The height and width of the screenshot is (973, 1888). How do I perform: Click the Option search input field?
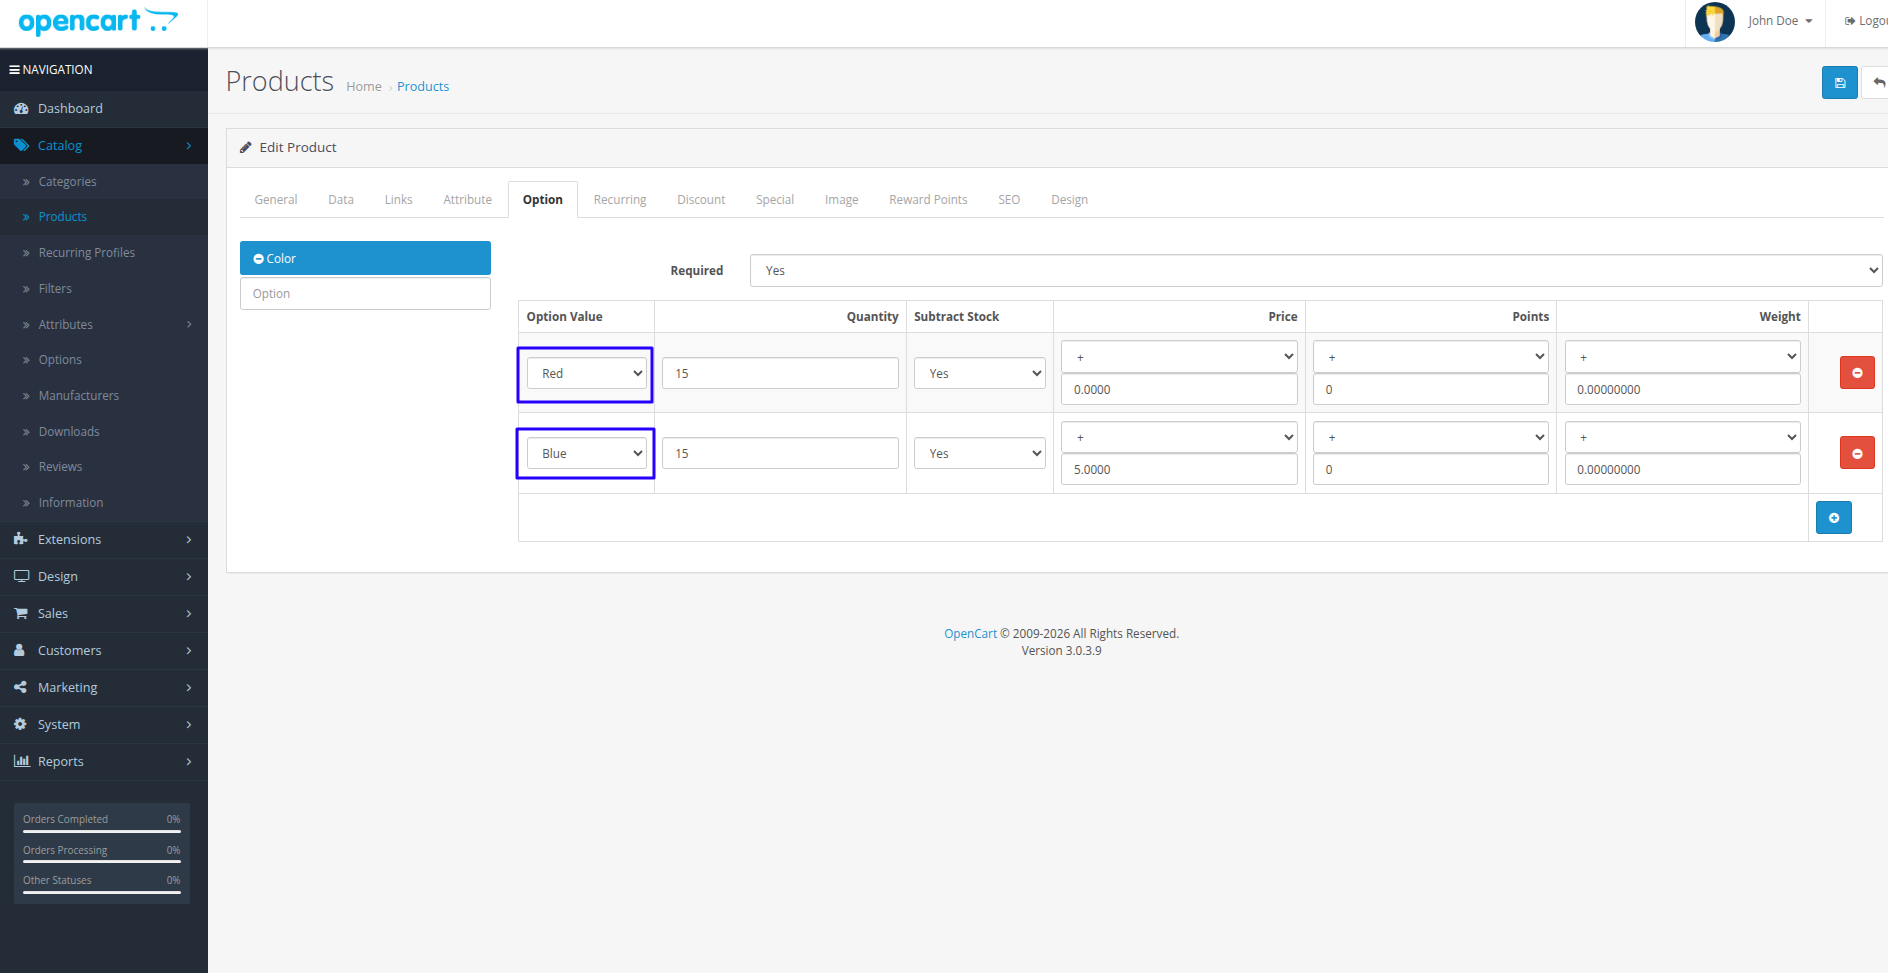coord(365,293)
